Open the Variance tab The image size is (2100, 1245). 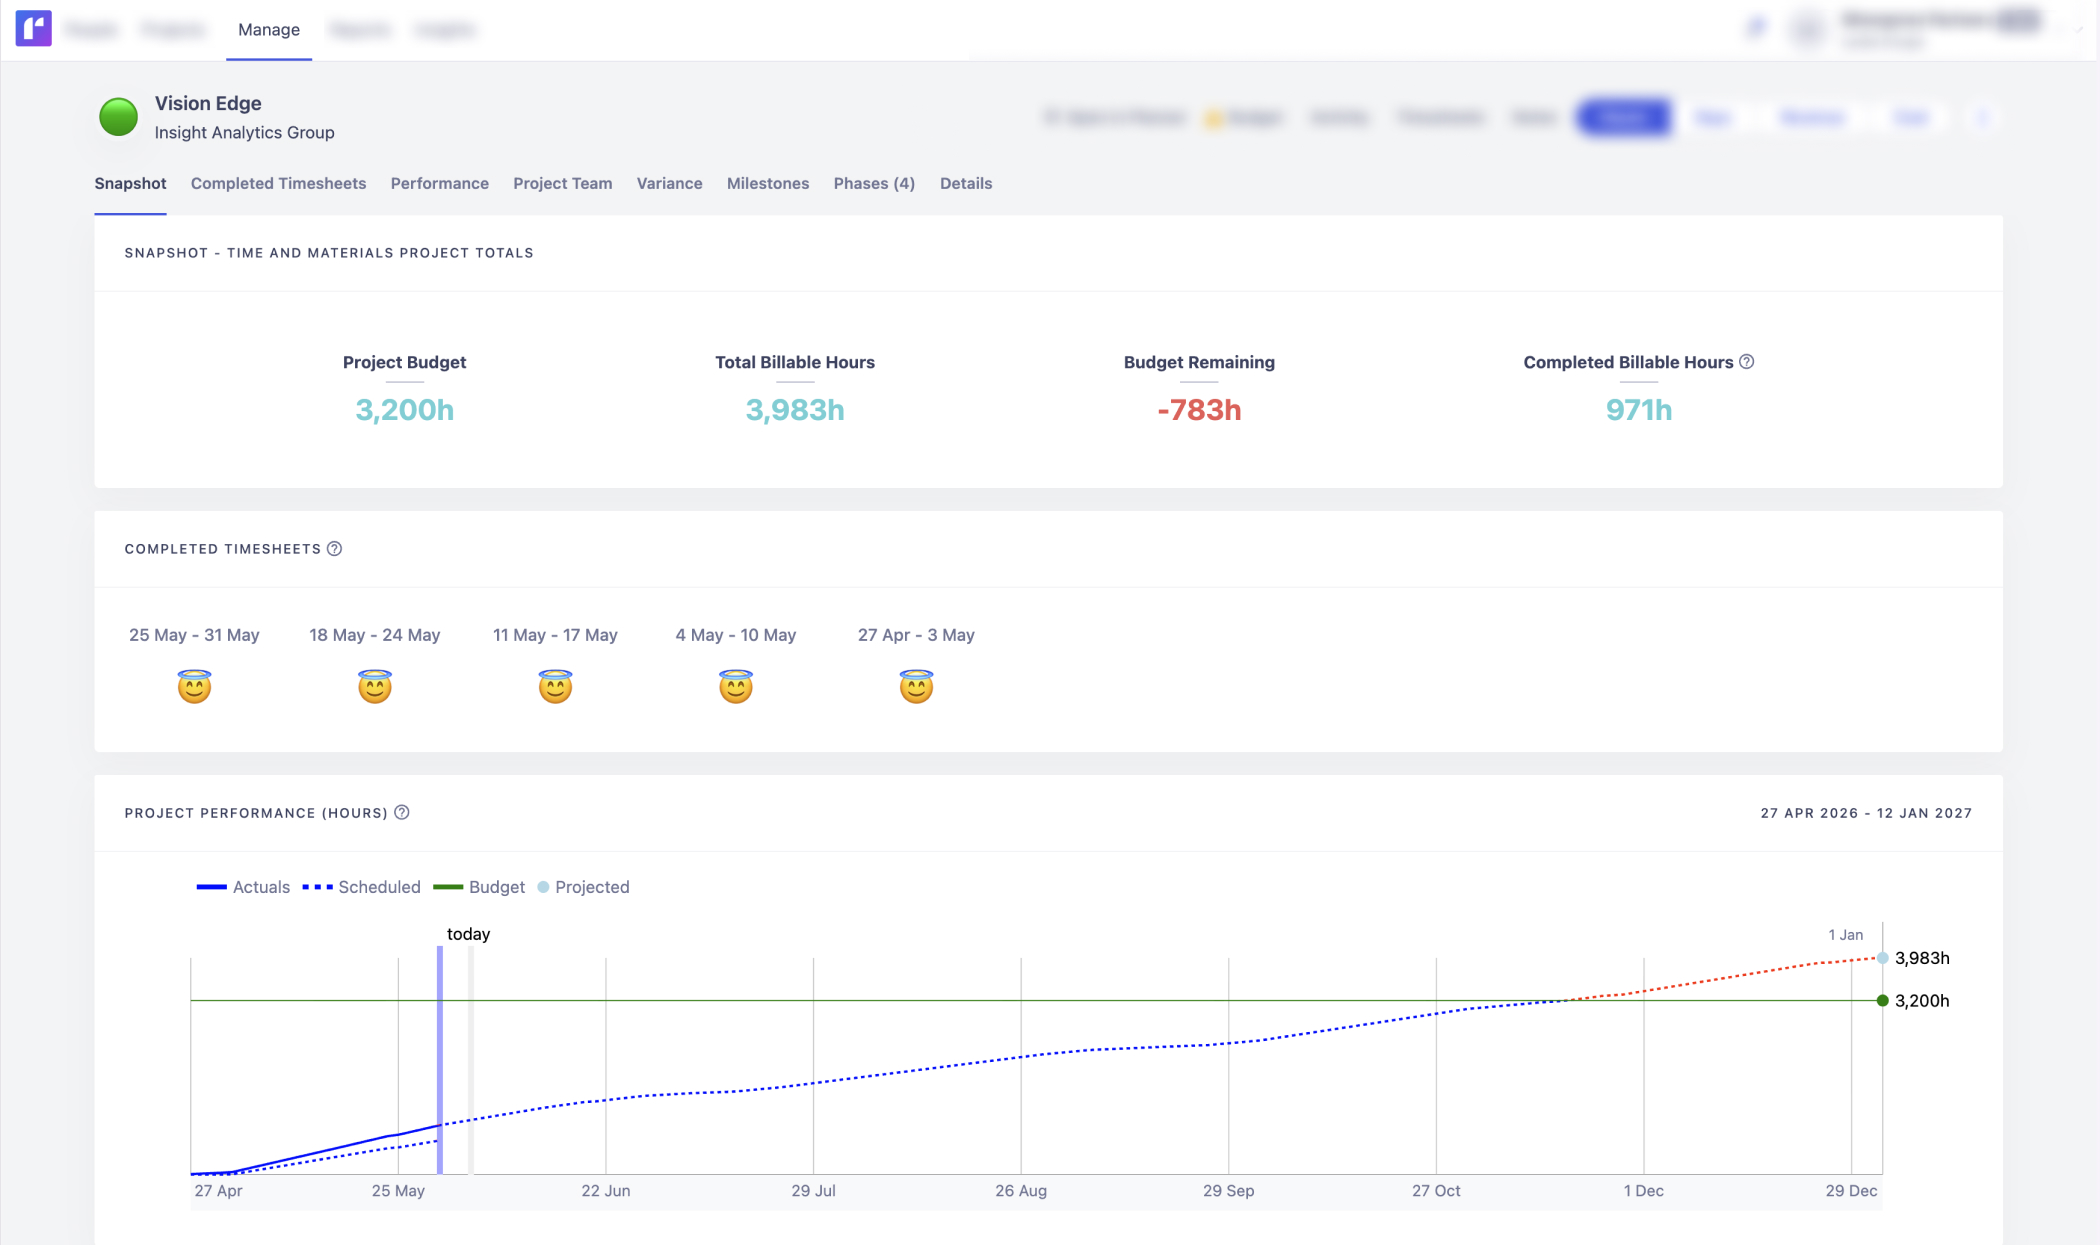point(669,183)
